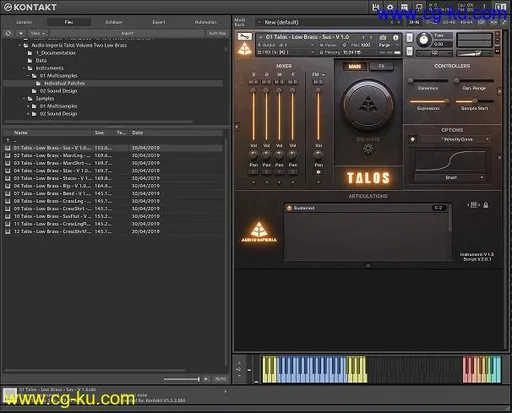Click the Audio Imperia pyramid logo in instrument header

245,49
